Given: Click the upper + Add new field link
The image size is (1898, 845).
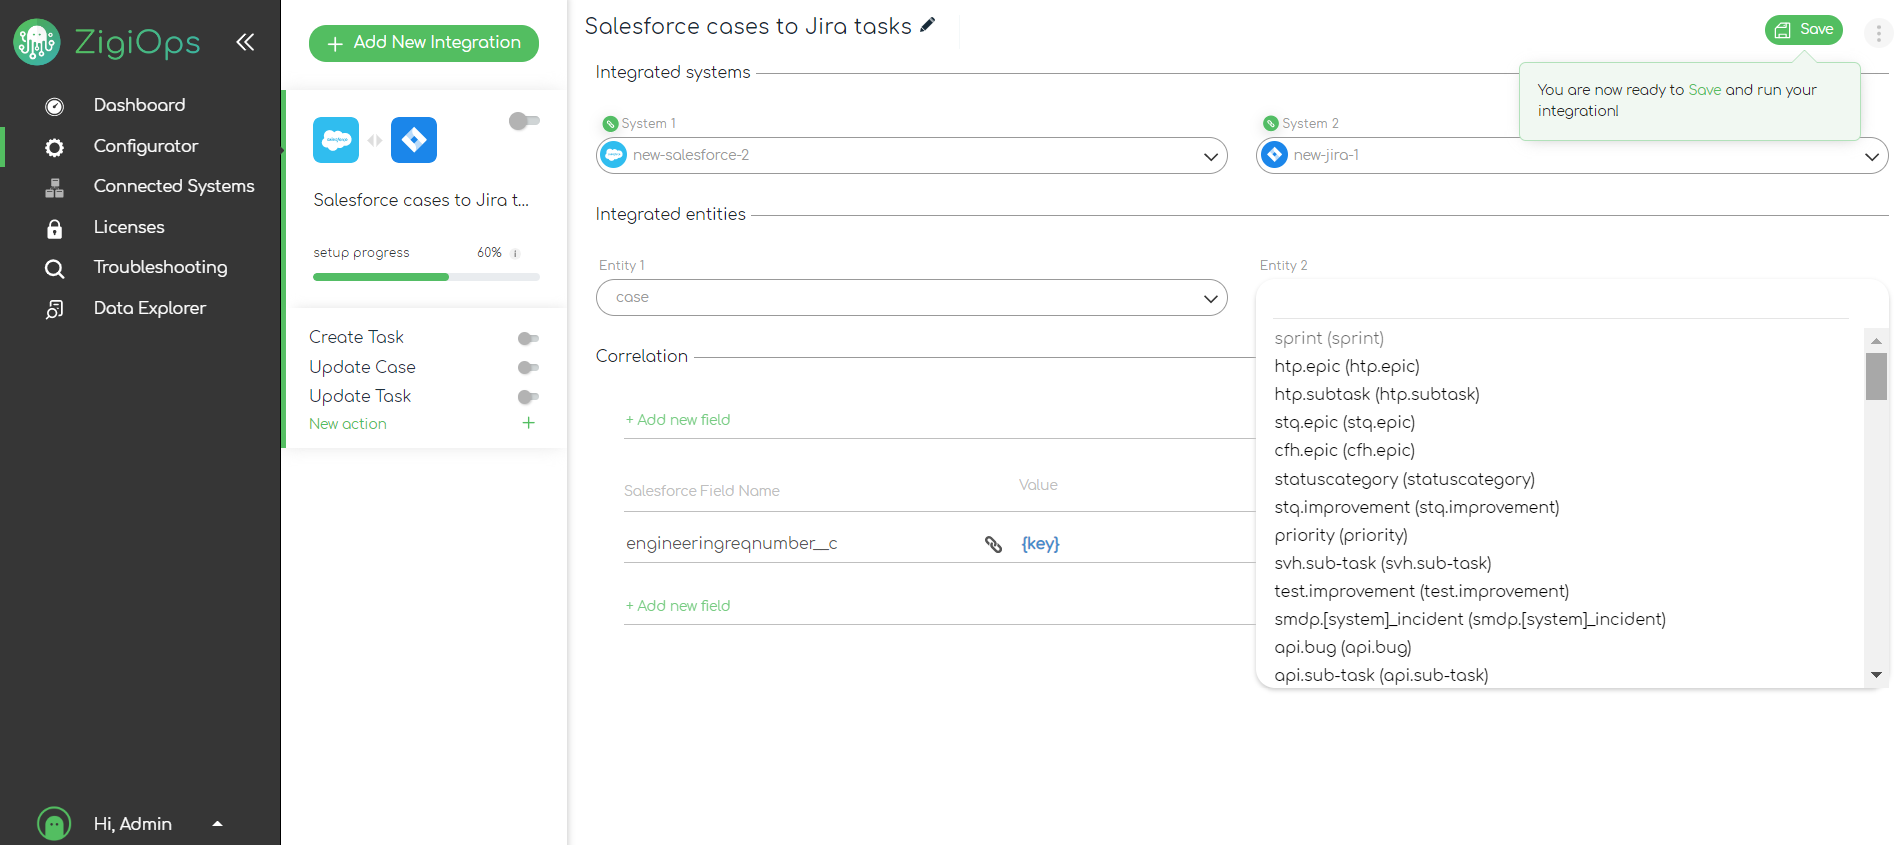Looking at the screenshot, I should tap(678, 420).
